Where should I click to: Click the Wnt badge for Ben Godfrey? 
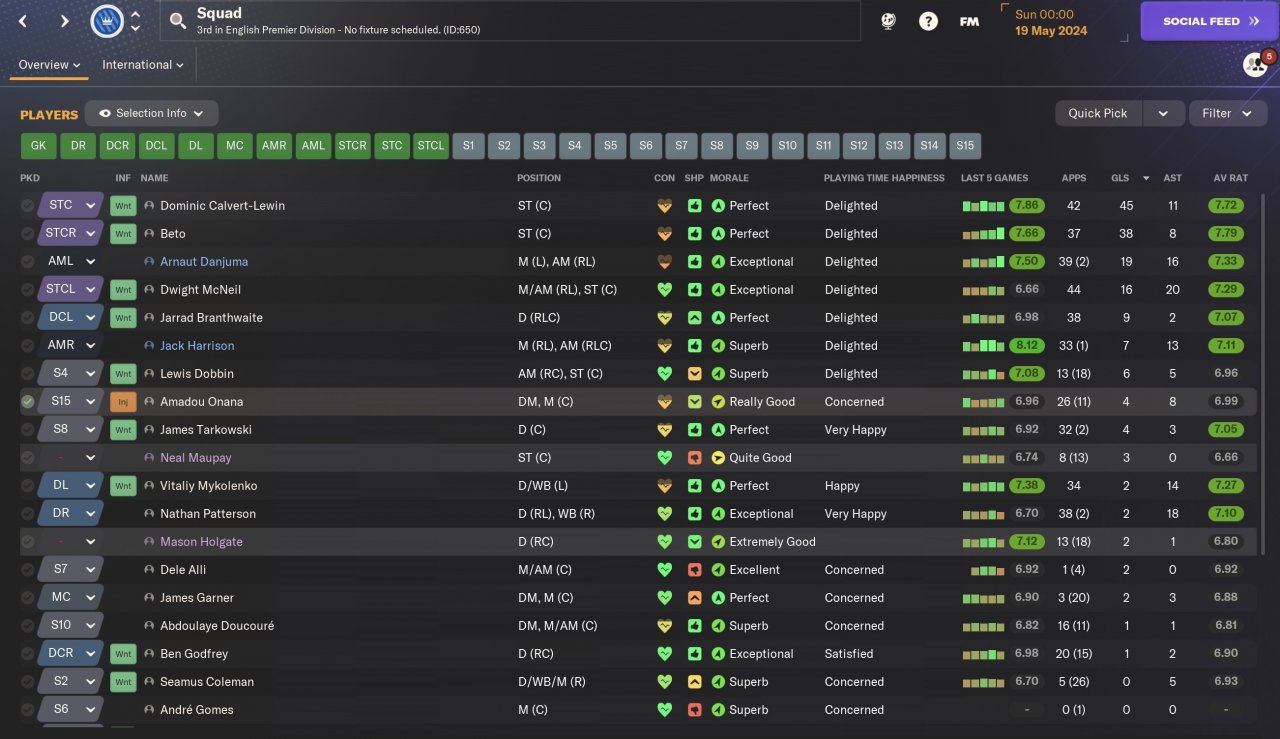(x=123, y=654)
